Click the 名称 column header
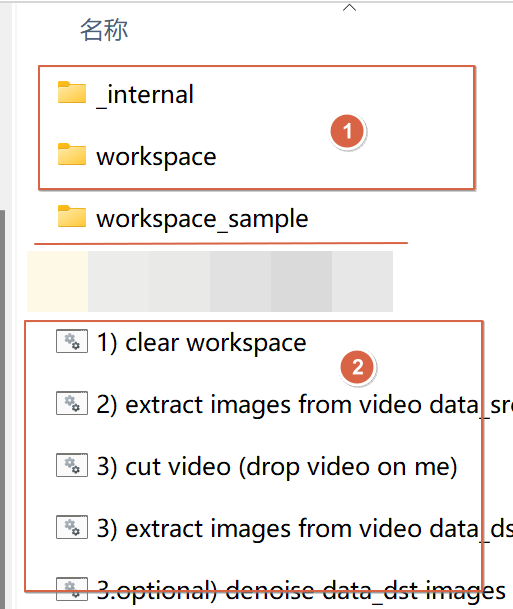Screen dimensions: 513x609 (104, 30)
